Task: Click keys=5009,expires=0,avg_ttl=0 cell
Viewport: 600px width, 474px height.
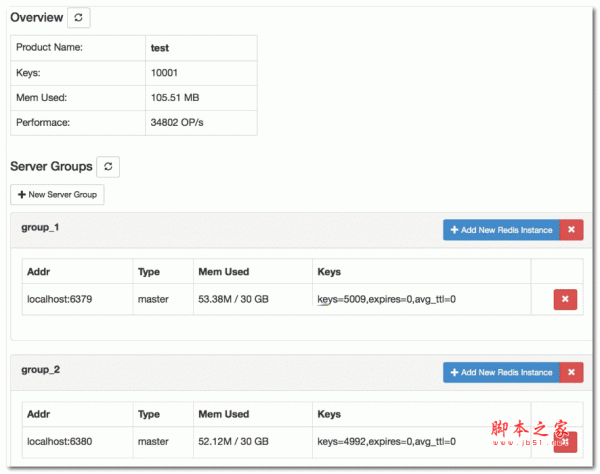Action: (x=422, y=299)
